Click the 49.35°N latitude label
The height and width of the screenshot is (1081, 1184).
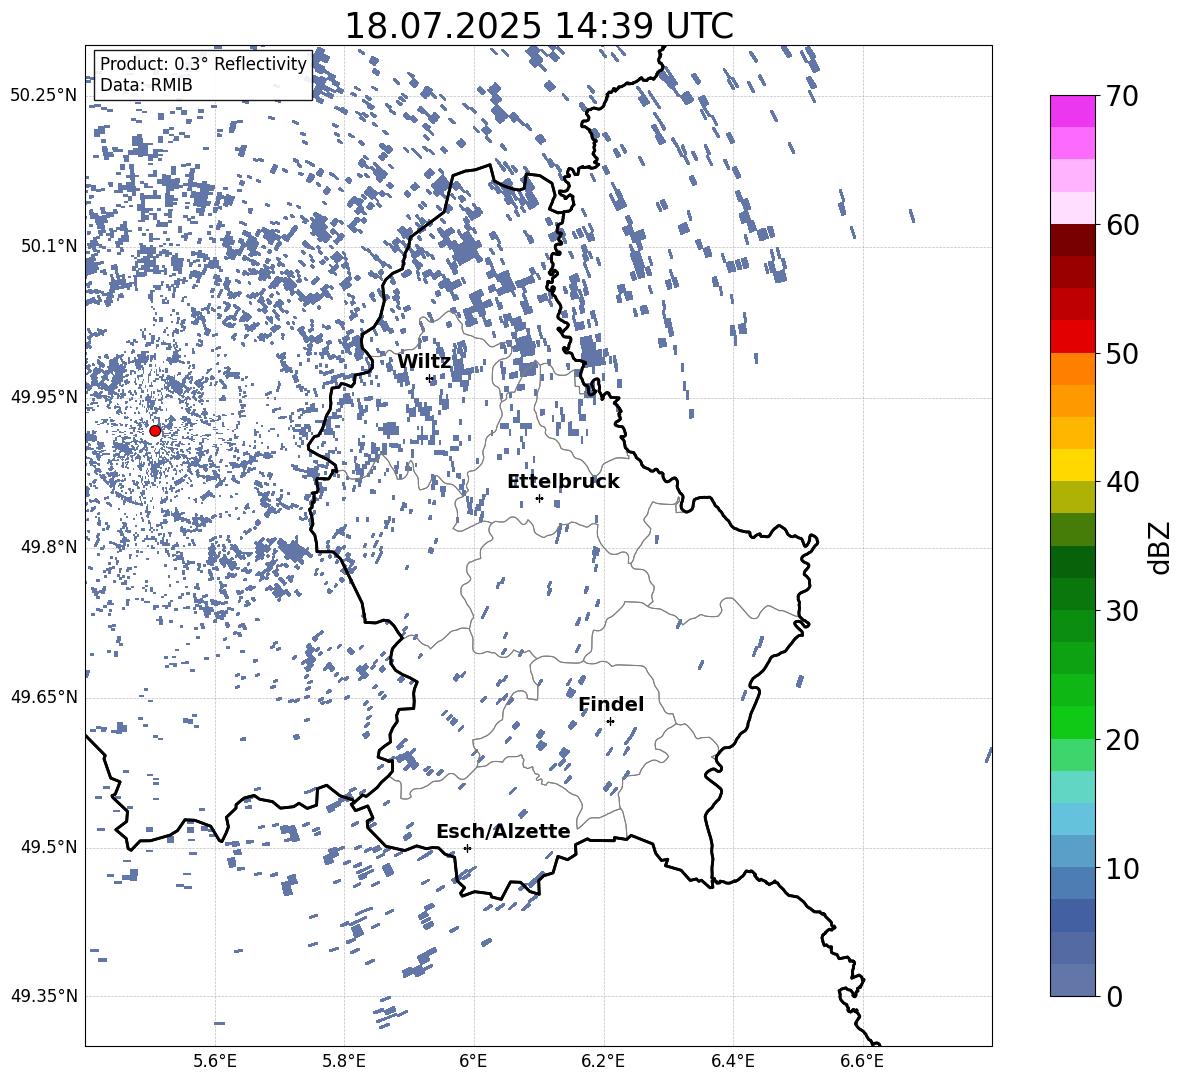[44, 996]
